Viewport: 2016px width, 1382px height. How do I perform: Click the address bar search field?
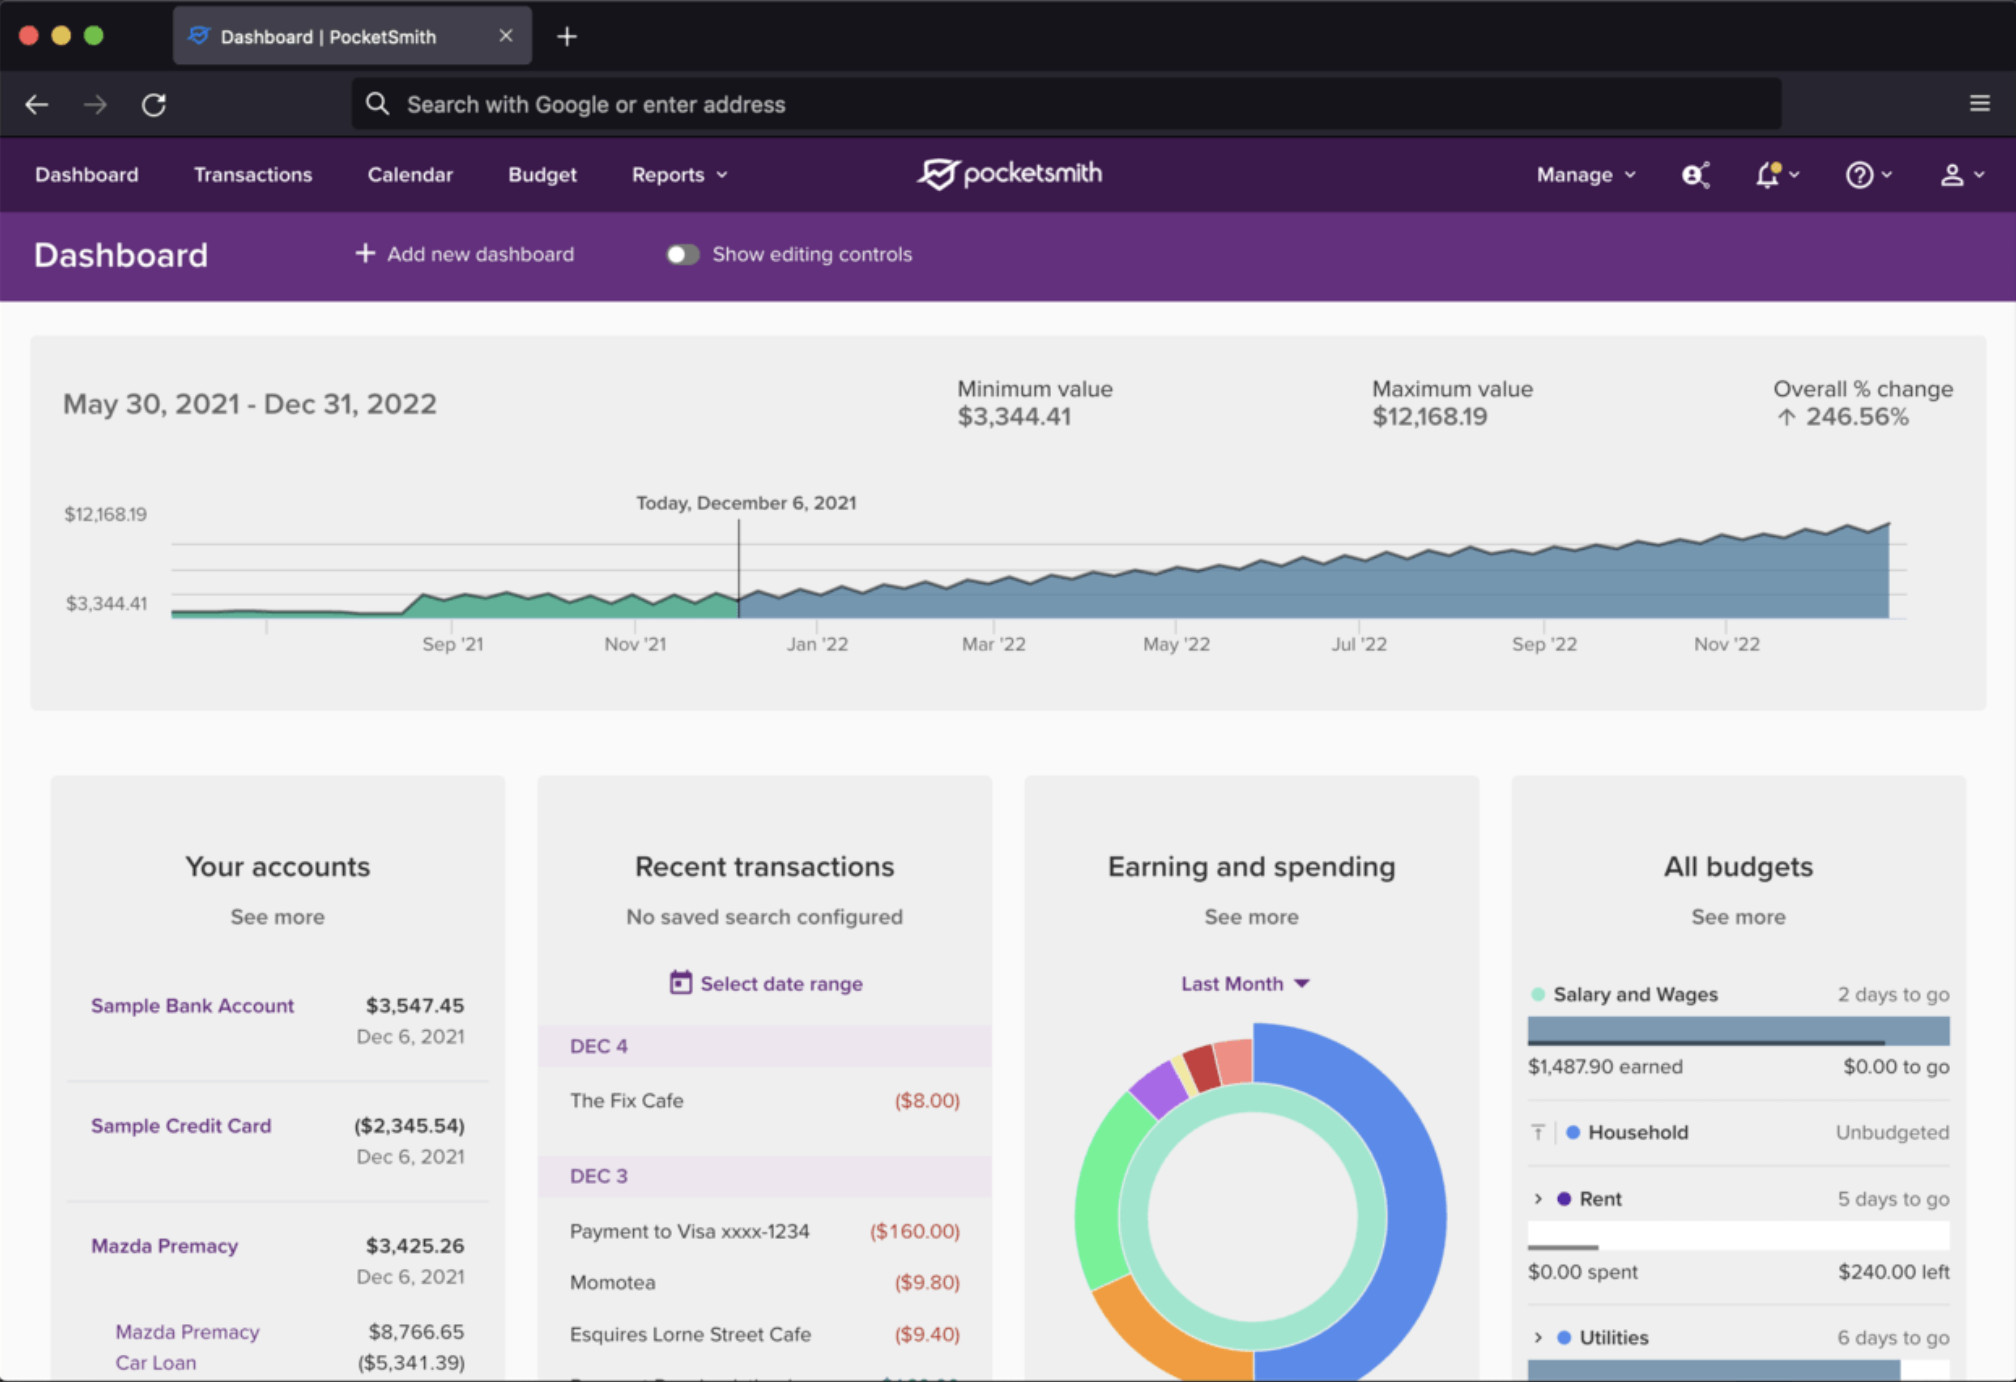(1066, 104)
